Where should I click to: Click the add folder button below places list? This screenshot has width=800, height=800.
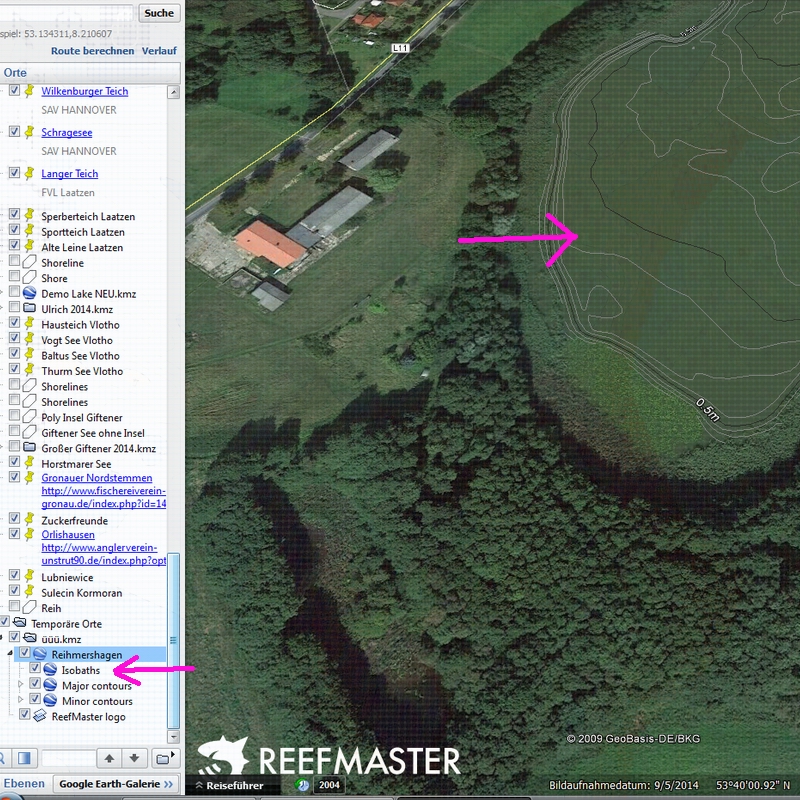point(163,758)
